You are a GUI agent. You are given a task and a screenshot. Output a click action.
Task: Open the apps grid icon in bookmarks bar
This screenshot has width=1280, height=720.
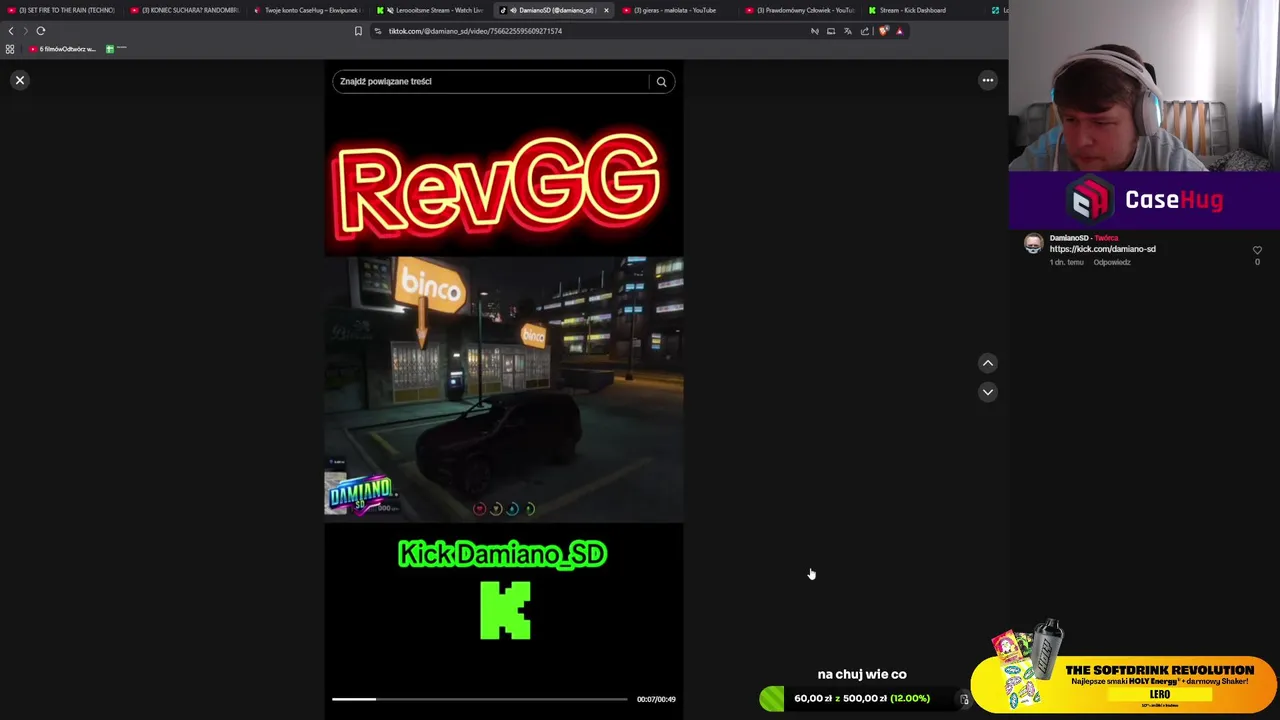10,49
